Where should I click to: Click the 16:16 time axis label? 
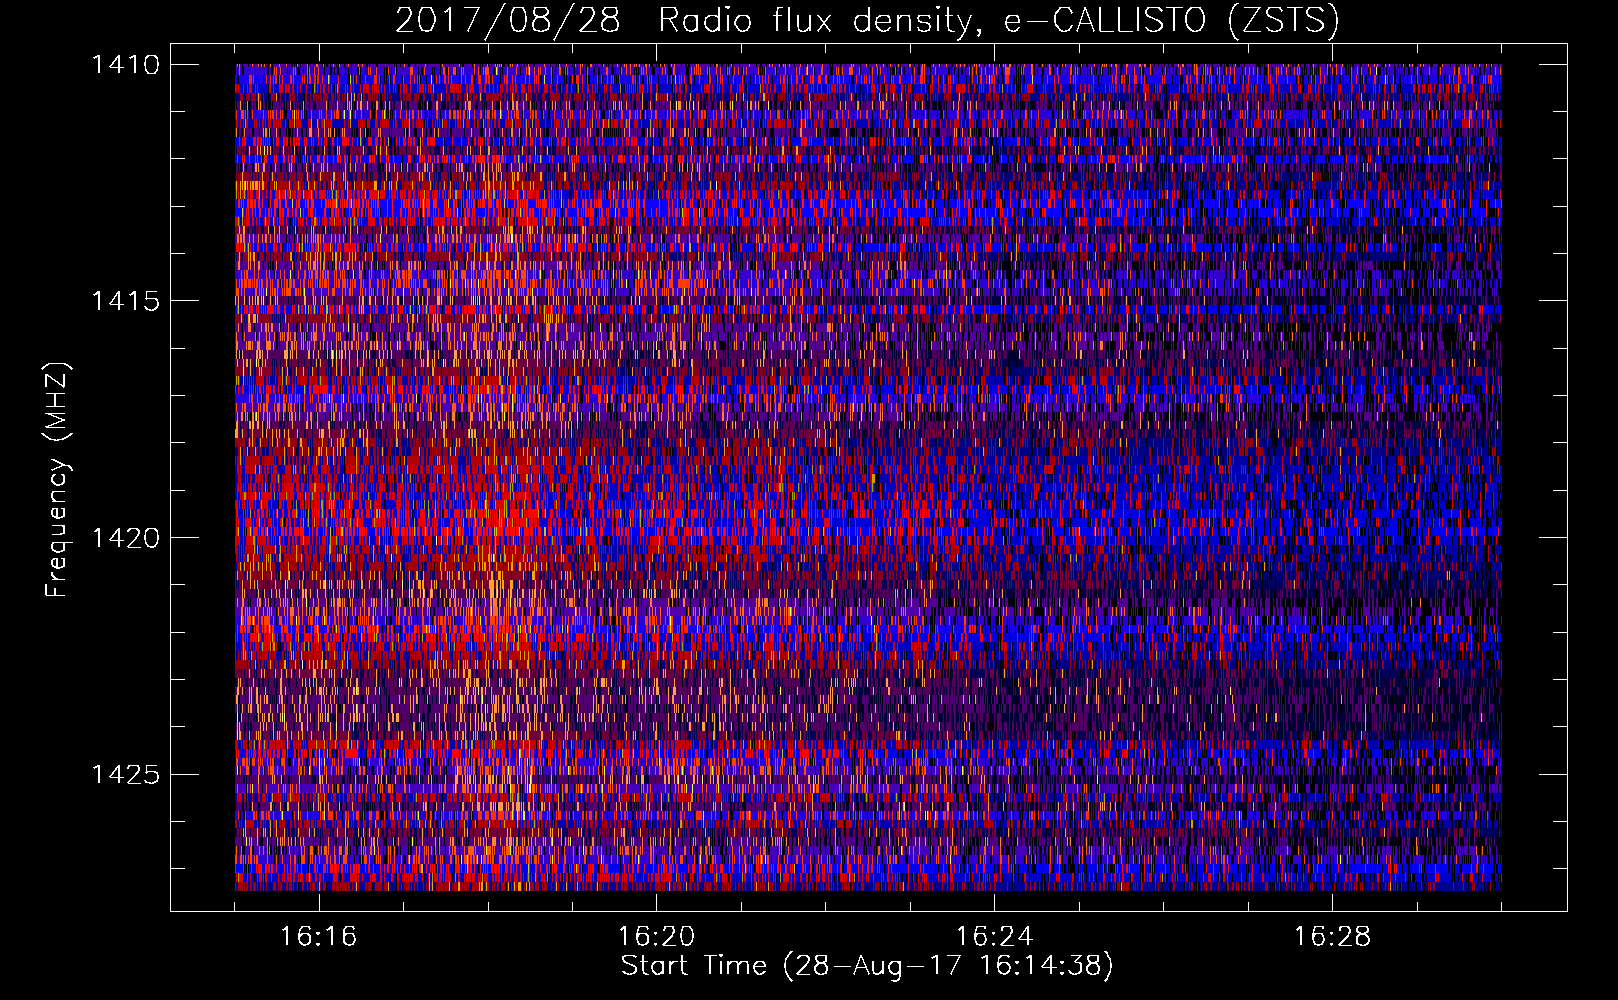coord(319,937)
